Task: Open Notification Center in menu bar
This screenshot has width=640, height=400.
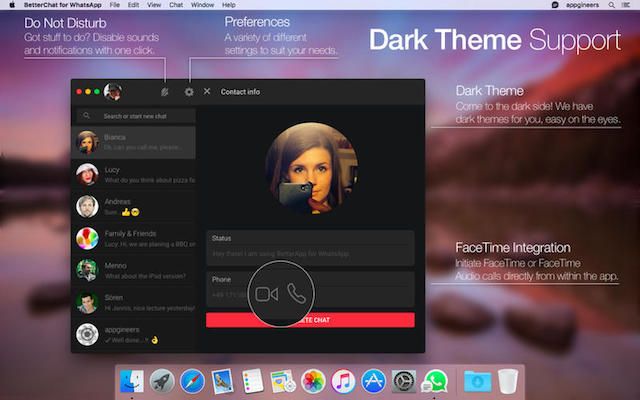Action: click(x=626, y=5)
